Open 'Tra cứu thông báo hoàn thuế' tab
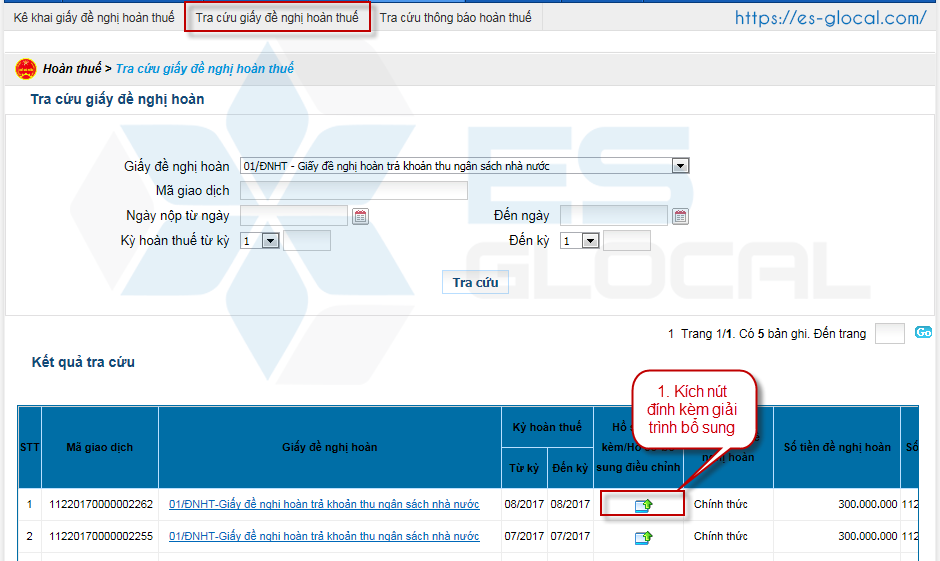Viewport: 940px width, 561px height. [456, 17]
